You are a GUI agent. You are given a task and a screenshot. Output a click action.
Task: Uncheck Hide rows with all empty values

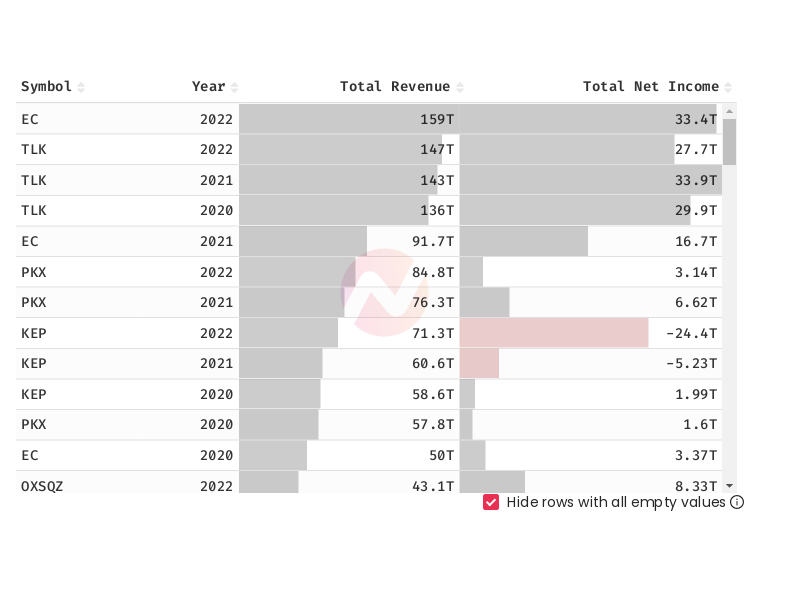click(x=491, y=502)
